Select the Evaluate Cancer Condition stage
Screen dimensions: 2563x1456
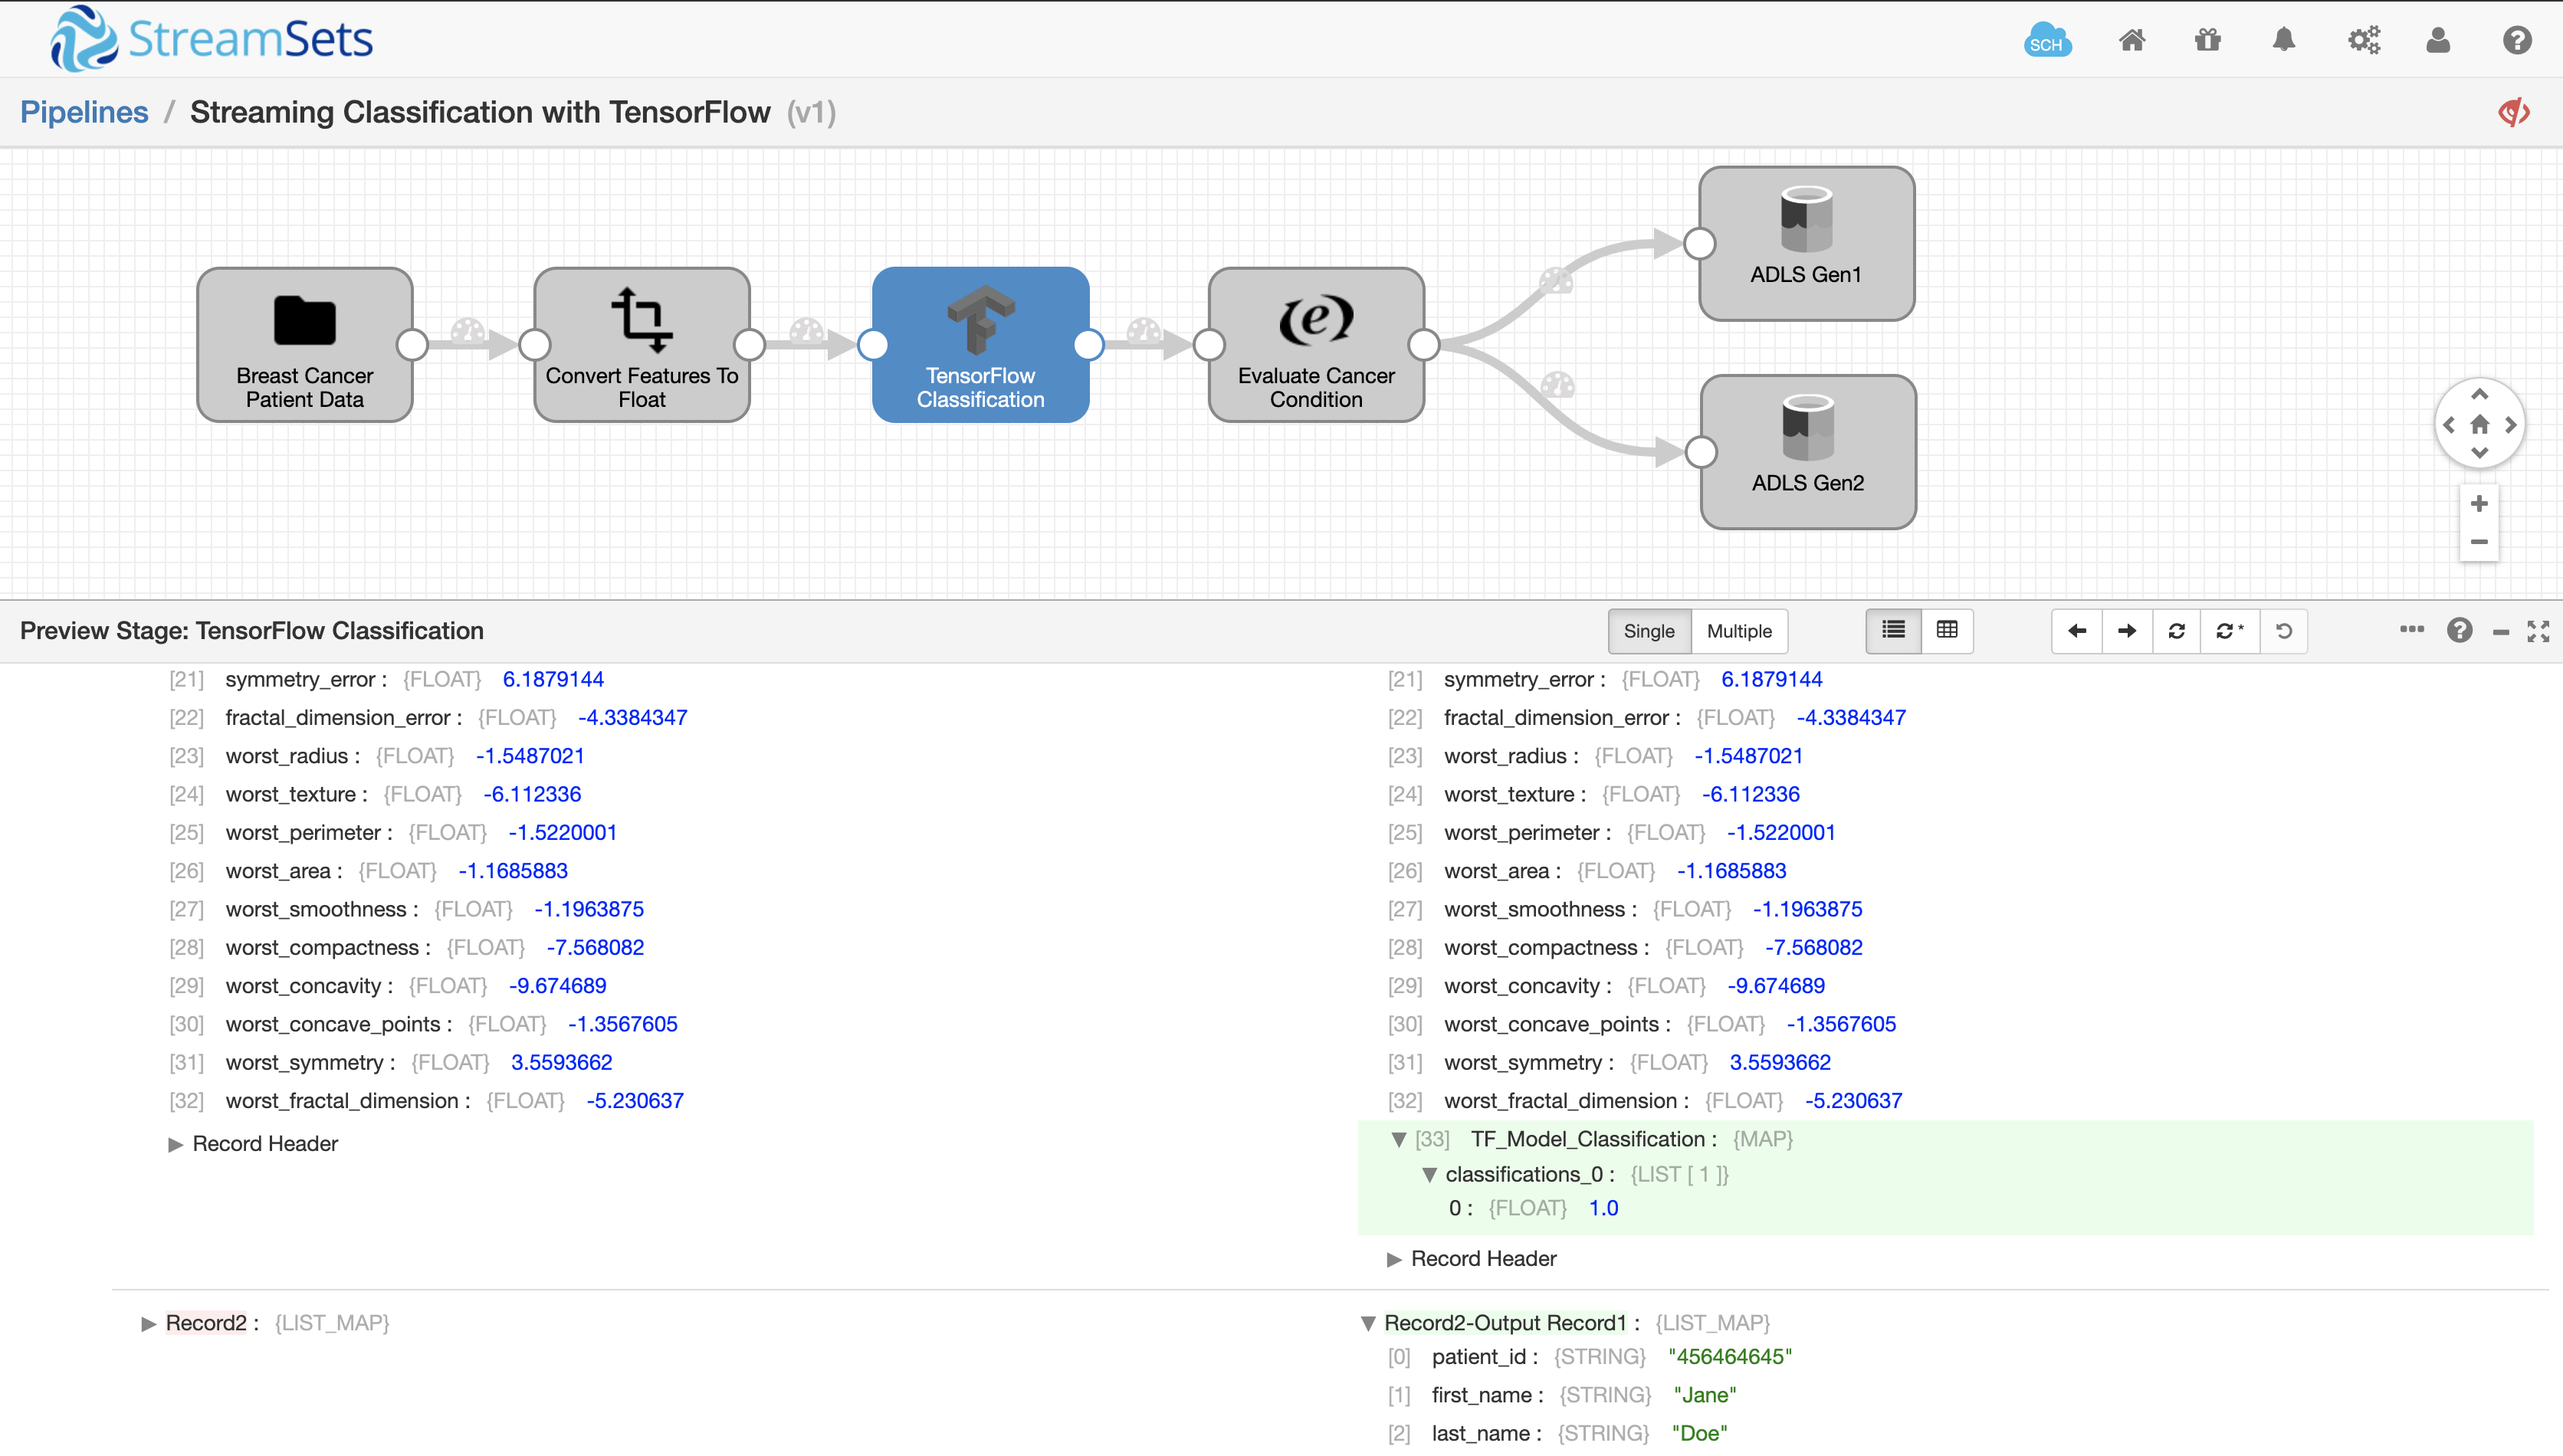click(1316, 344)
